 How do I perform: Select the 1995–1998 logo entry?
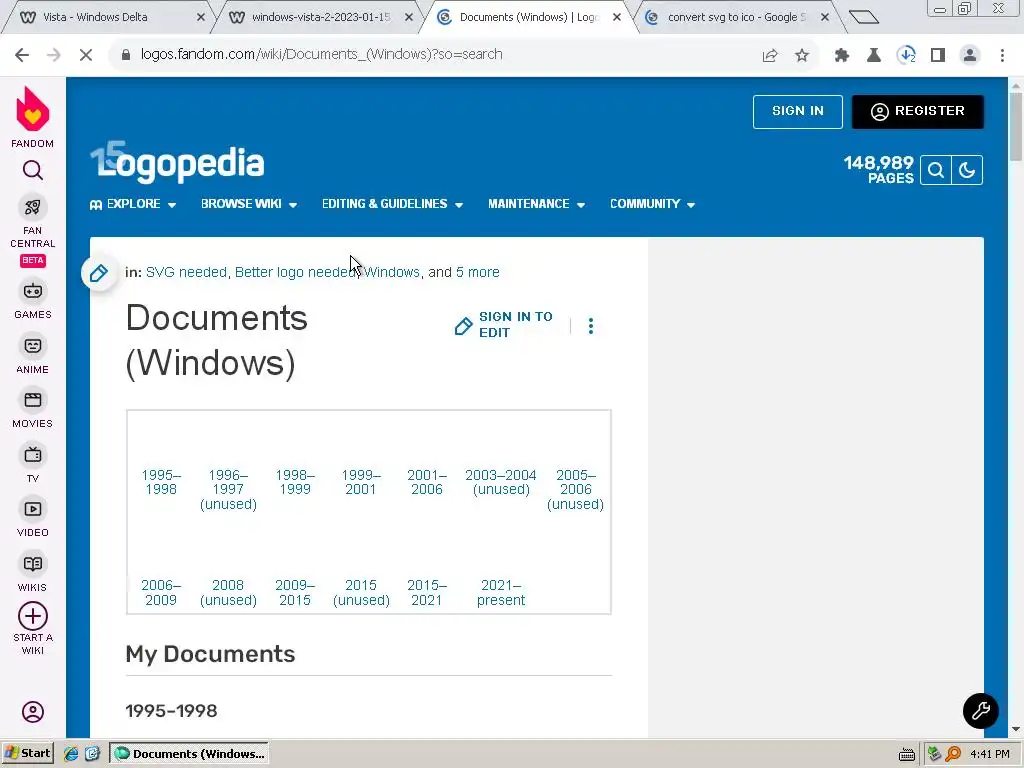tap(161, 482)
